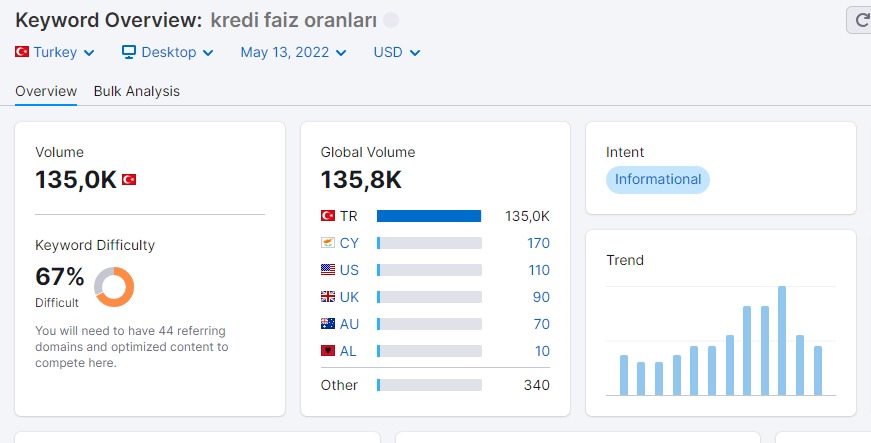
Task: Click the TR volume progress bar
Action: pyautogui.click(x=429, y=216)
